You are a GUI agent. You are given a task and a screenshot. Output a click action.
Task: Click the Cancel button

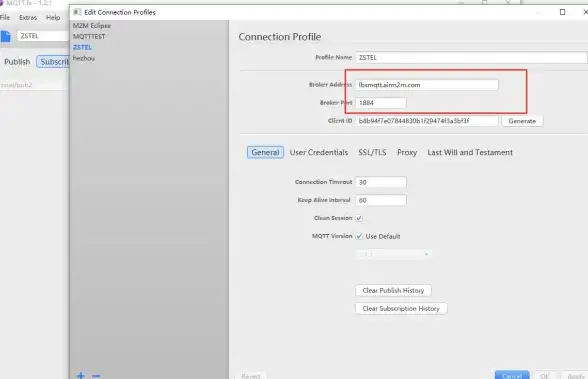[x=512, y=375]
